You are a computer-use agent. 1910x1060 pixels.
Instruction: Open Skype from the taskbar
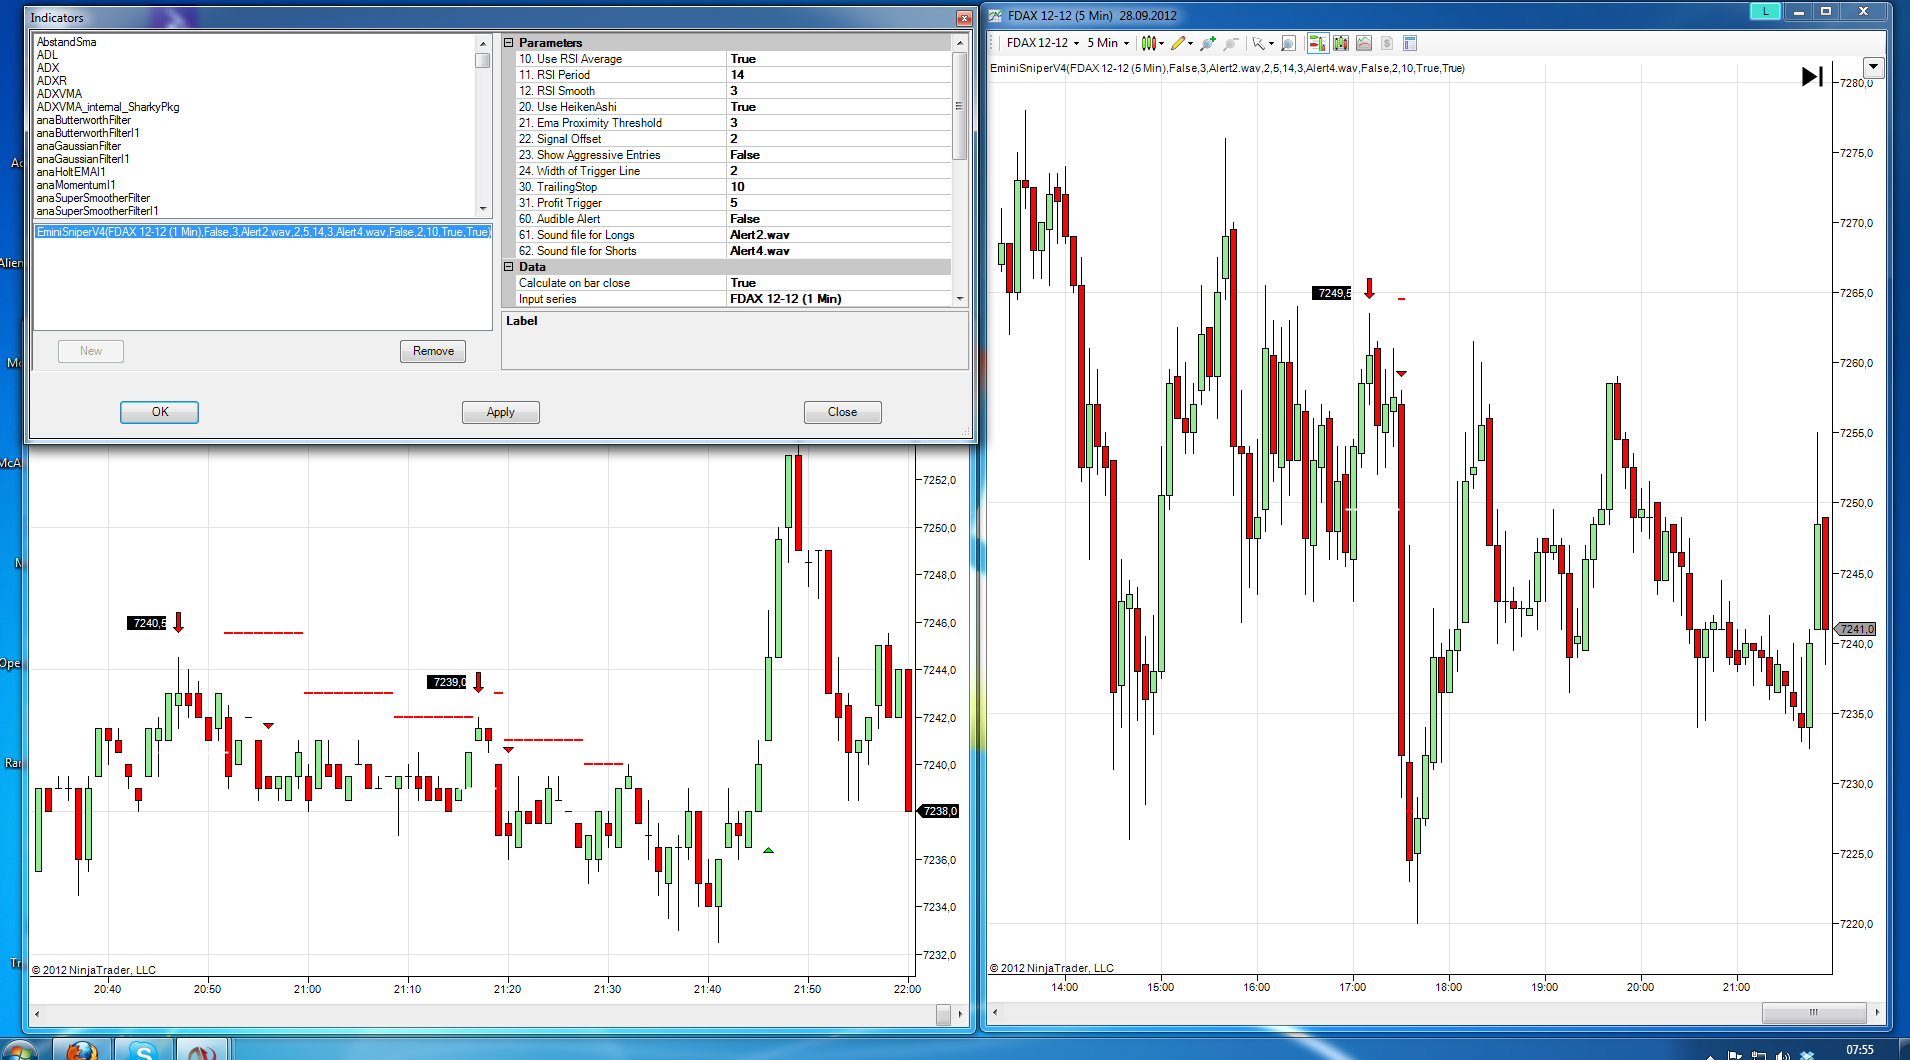click(x=144, y=1050)
